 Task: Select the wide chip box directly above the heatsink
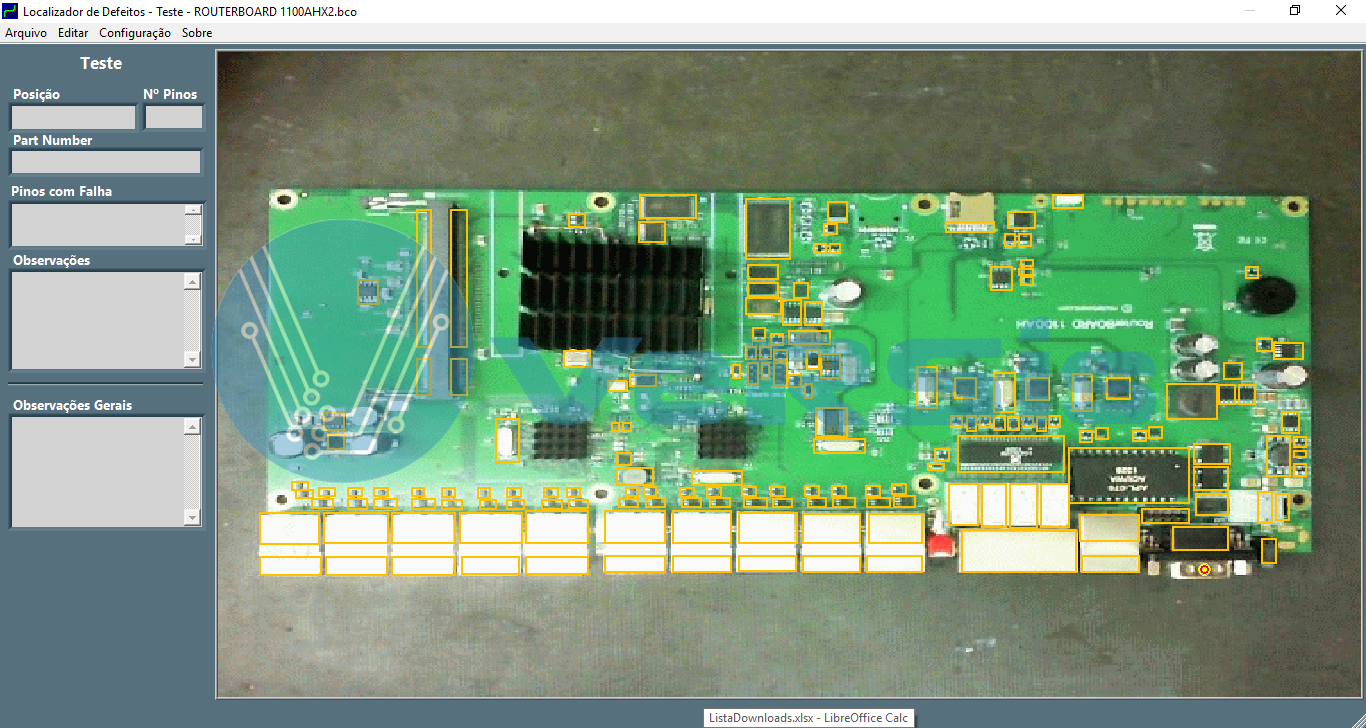(667, 207)
